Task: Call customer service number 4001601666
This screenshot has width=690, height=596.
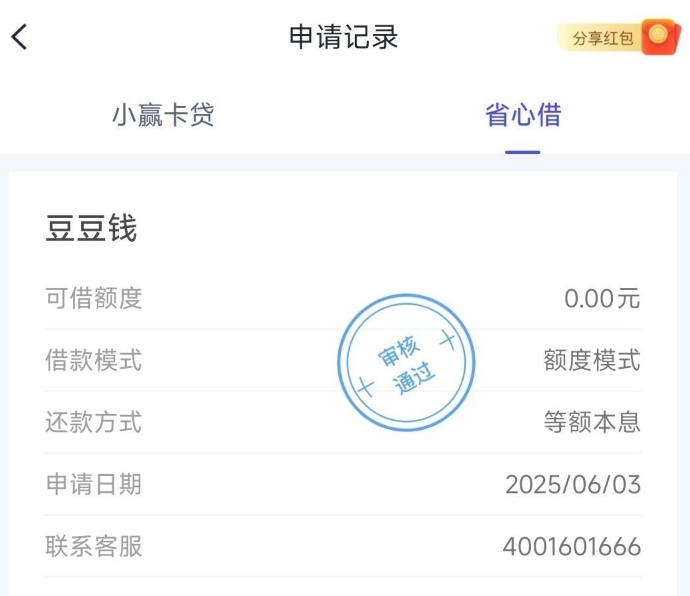Action: (x=572, y=546)
